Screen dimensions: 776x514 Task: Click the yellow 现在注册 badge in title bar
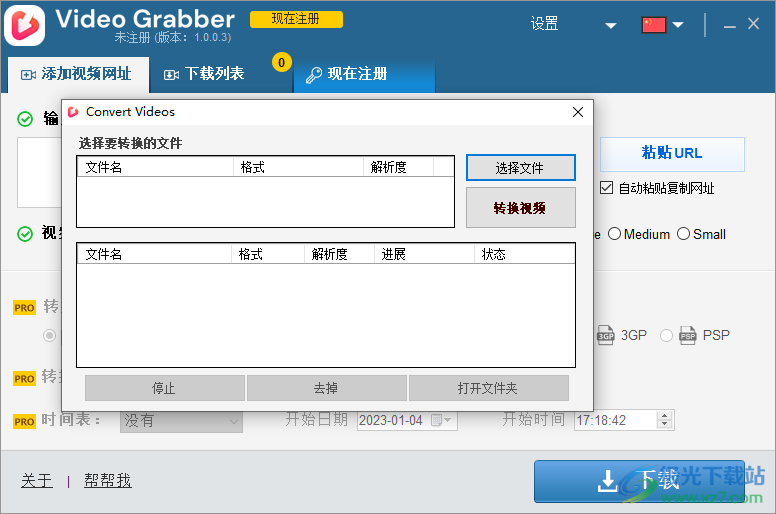point(296,19)
